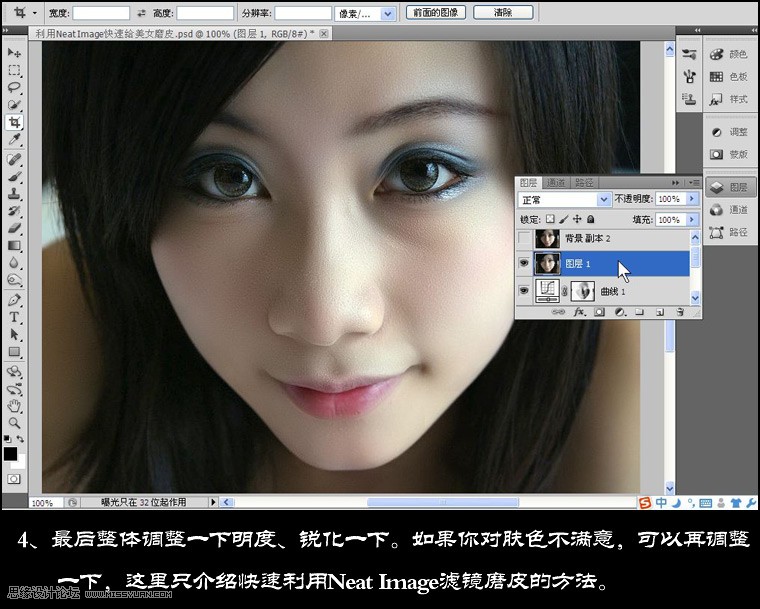Click the 宽度 input field
This screenshot has height=609, width=760.
tap(101, 13)
